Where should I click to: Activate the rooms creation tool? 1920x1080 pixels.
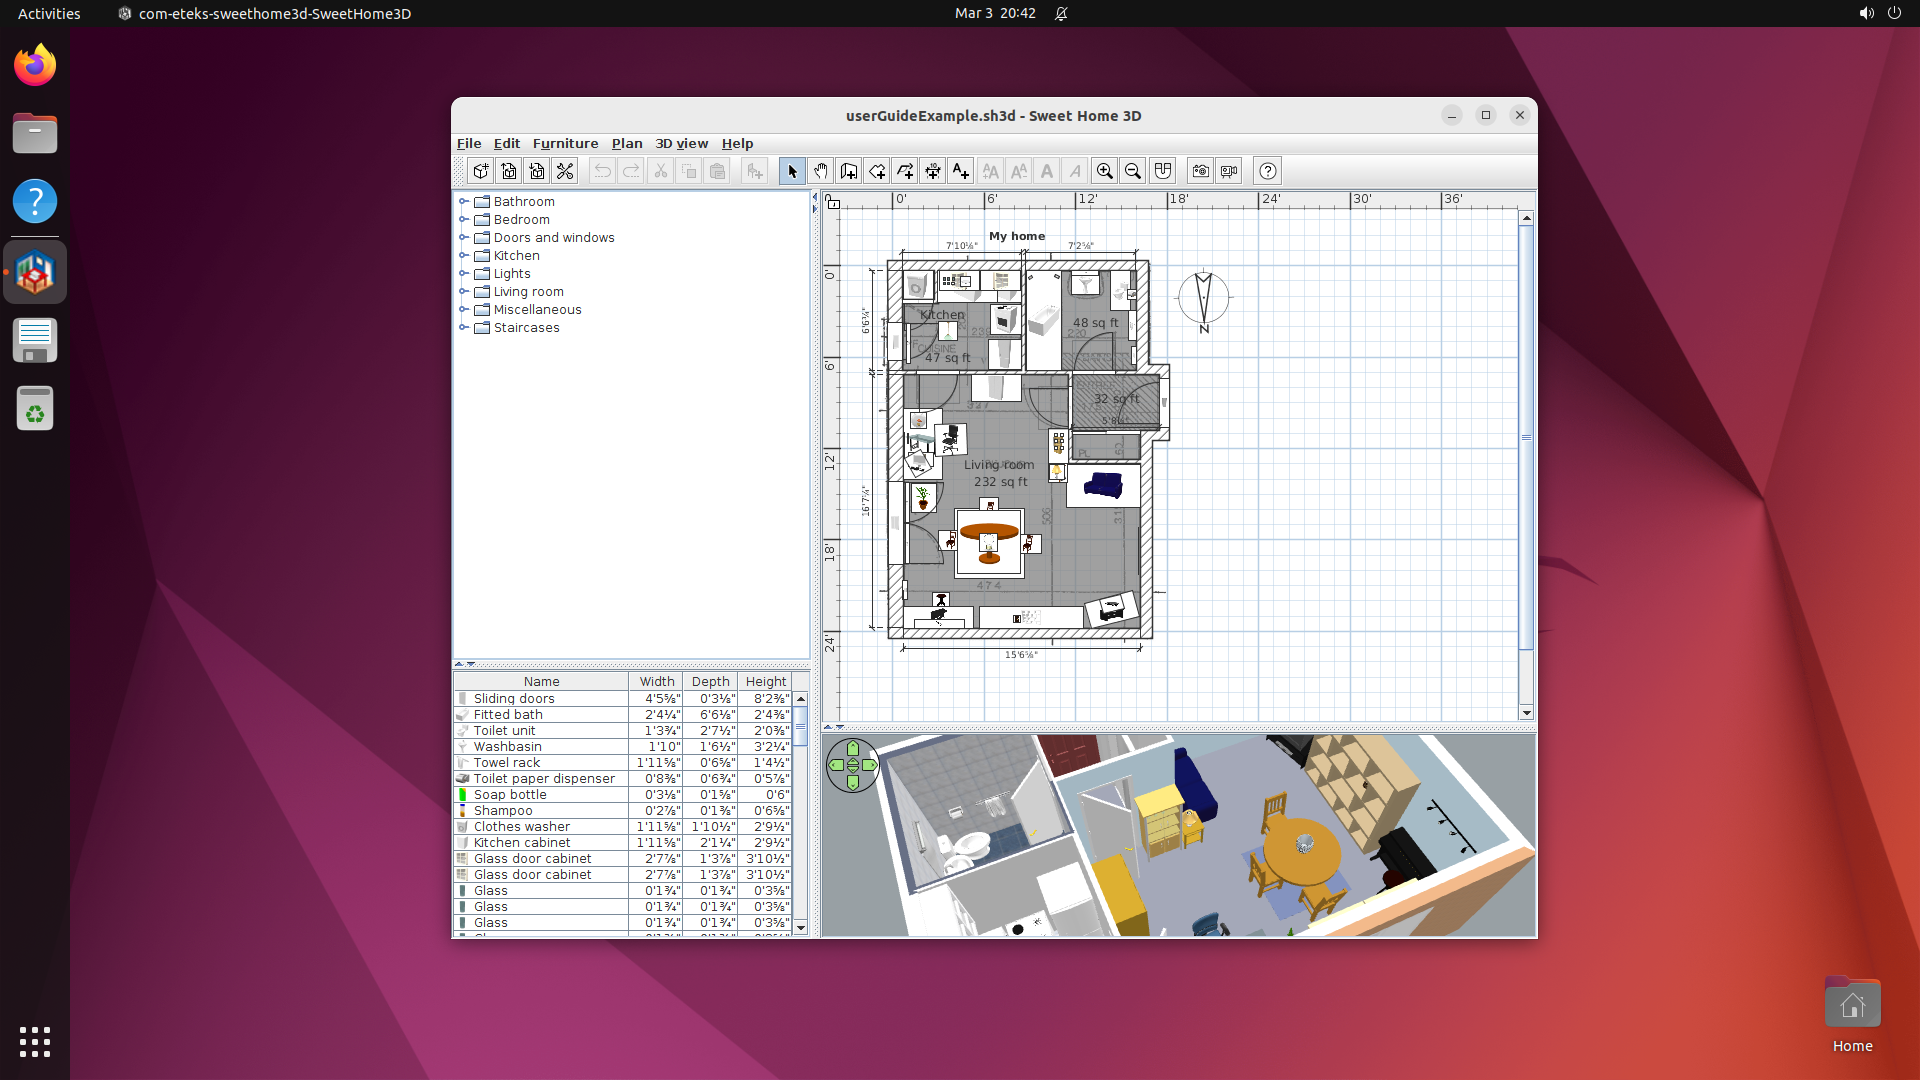click(877, 171)
